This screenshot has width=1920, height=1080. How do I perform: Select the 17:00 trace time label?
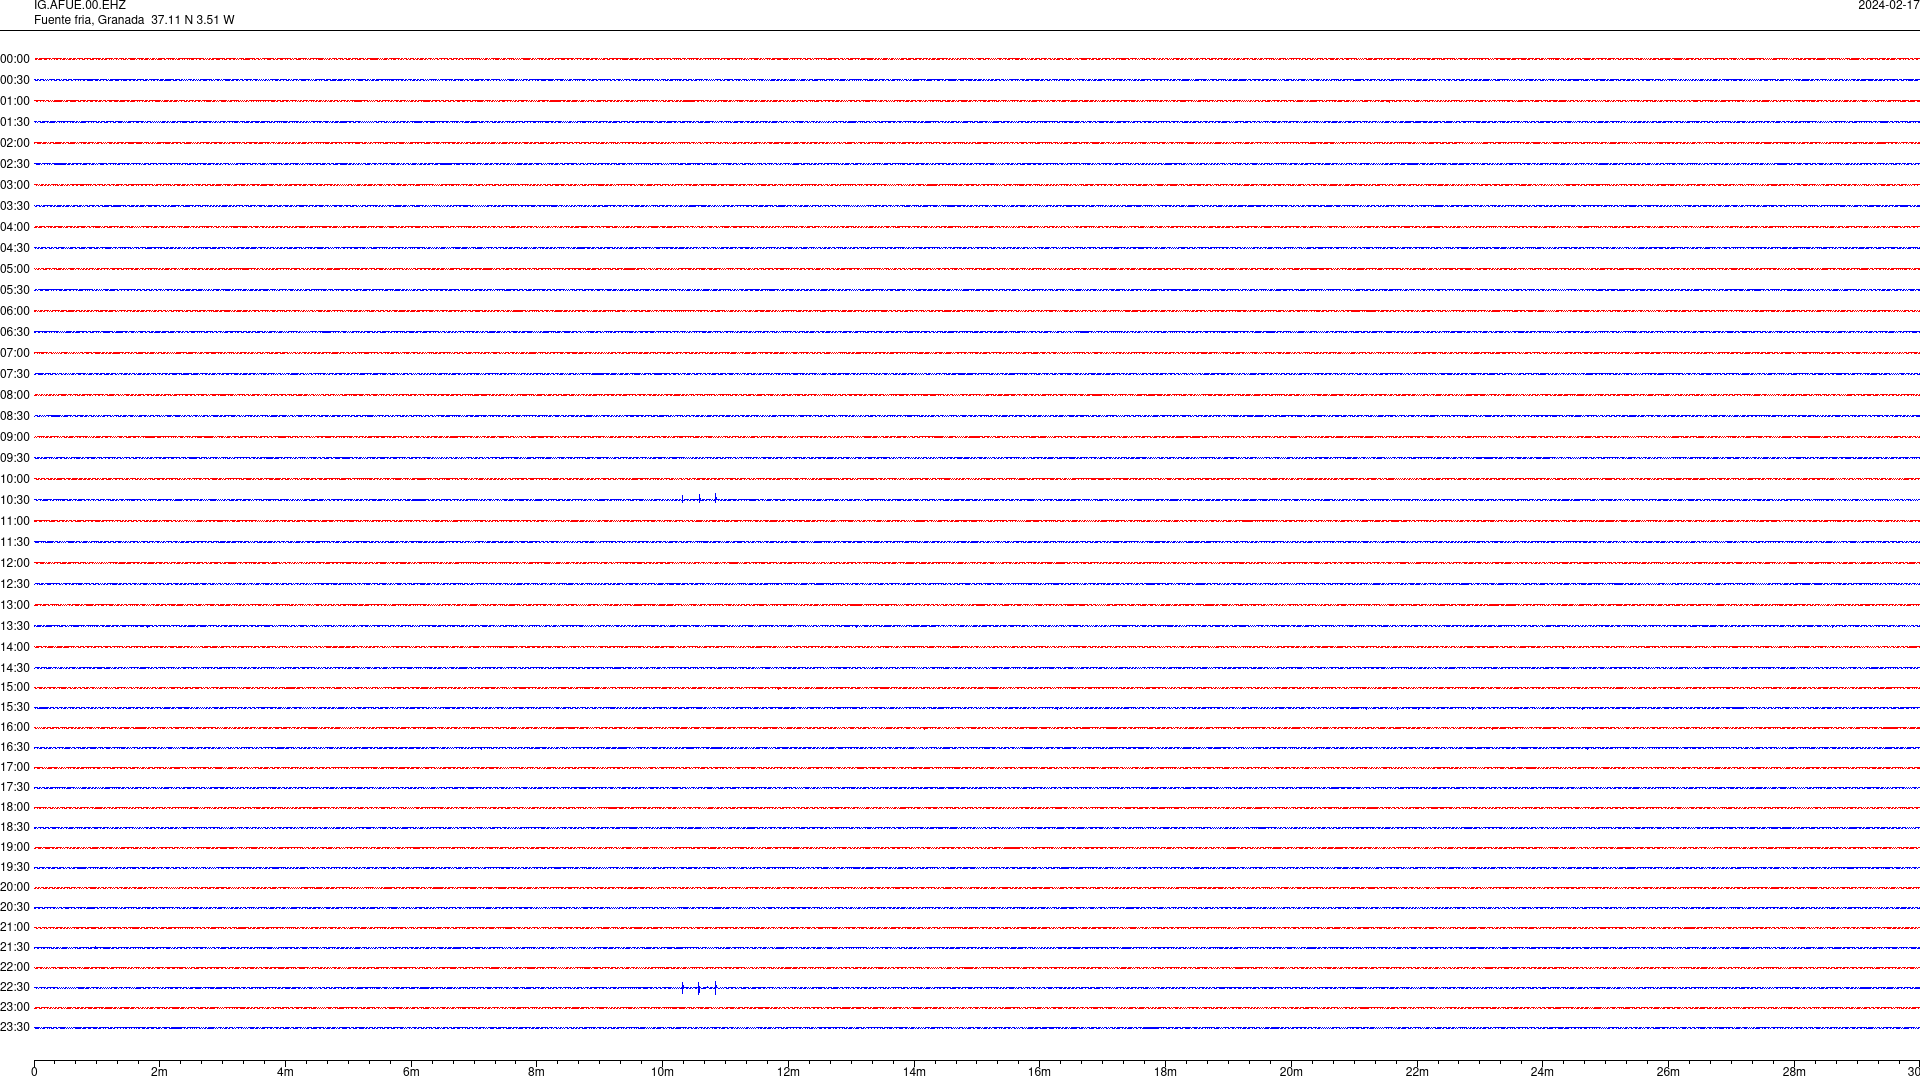pyautogui.click(x=15, y=767)
